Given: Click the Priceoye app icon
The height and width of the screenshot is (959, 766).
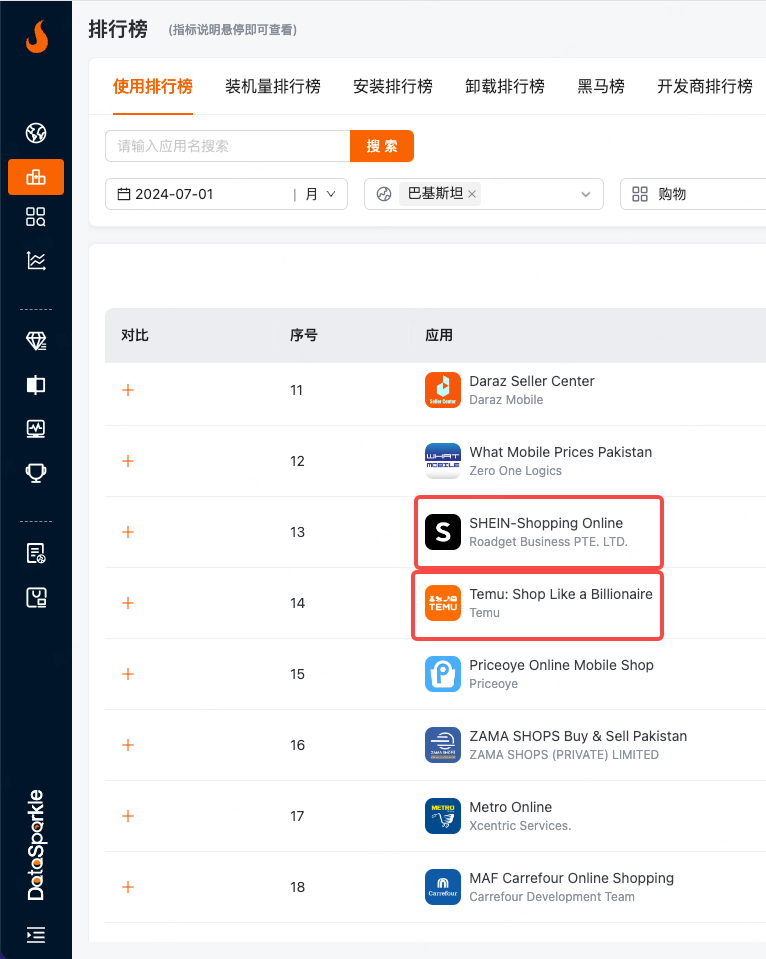Looking at the screenshot, I should [x=443, y=674].
